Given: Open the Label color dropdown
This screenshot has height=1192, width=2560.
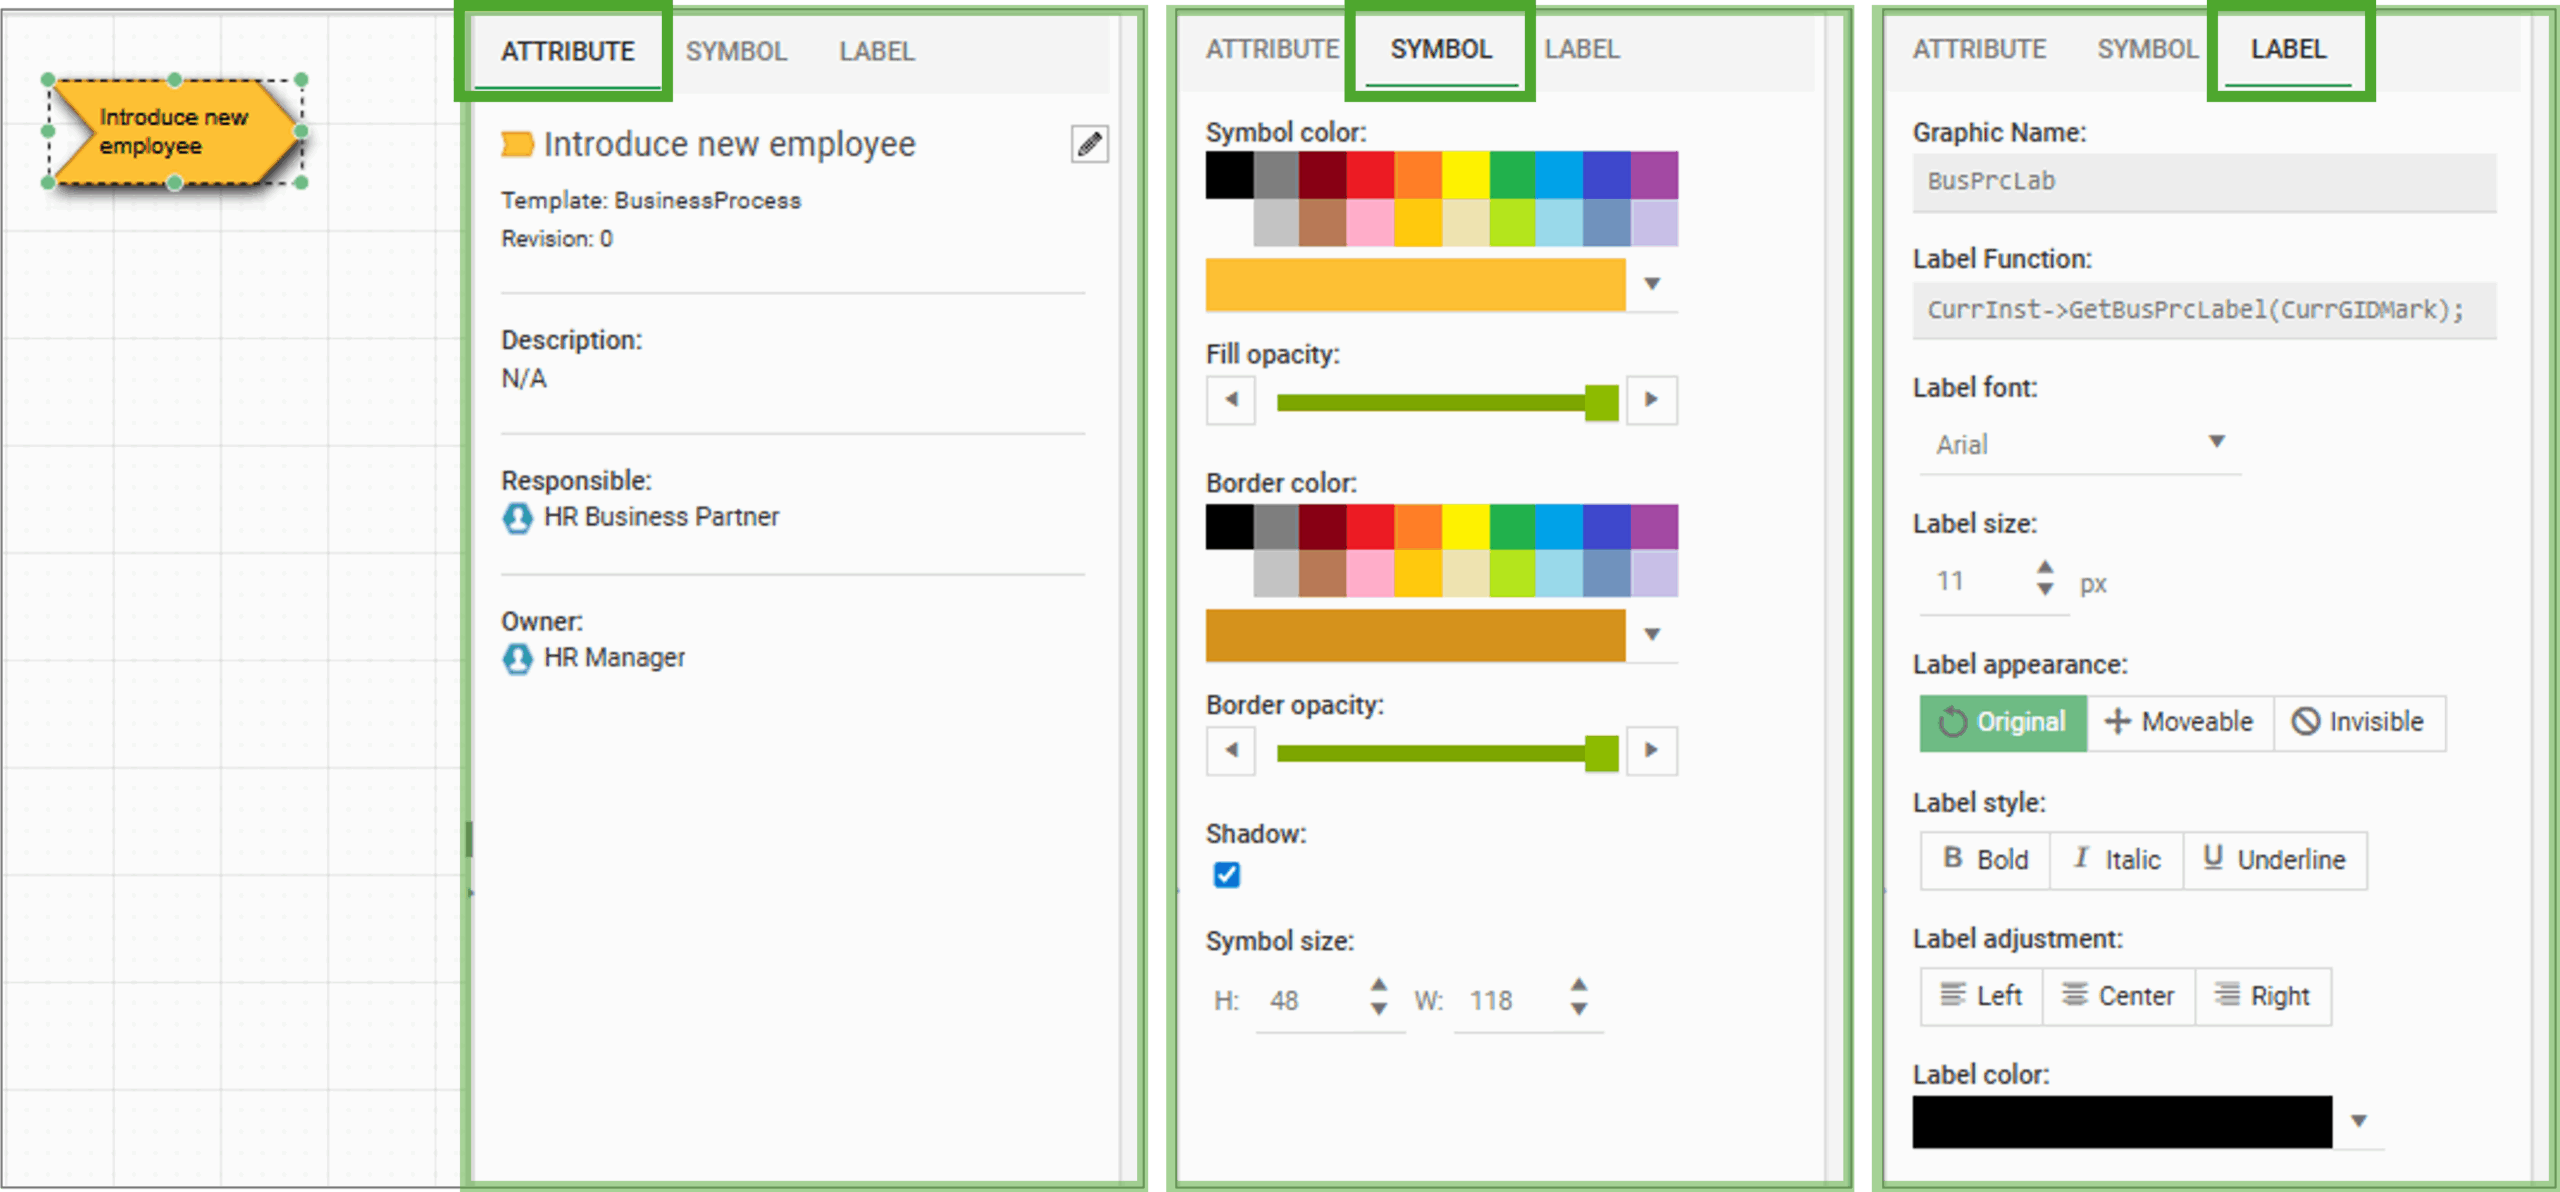Looking at the screenshot, I should click(2358, 1122).
